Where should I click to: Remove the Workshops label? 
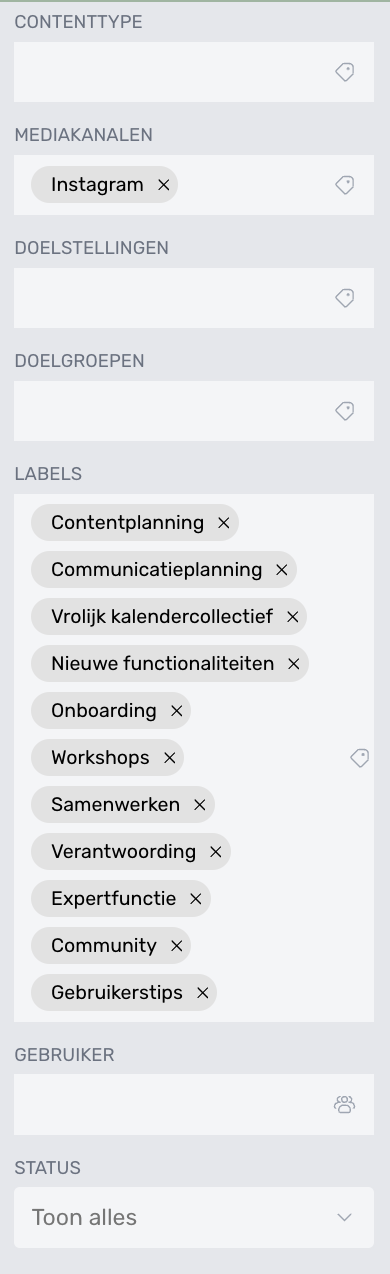[x=169, y=758]
